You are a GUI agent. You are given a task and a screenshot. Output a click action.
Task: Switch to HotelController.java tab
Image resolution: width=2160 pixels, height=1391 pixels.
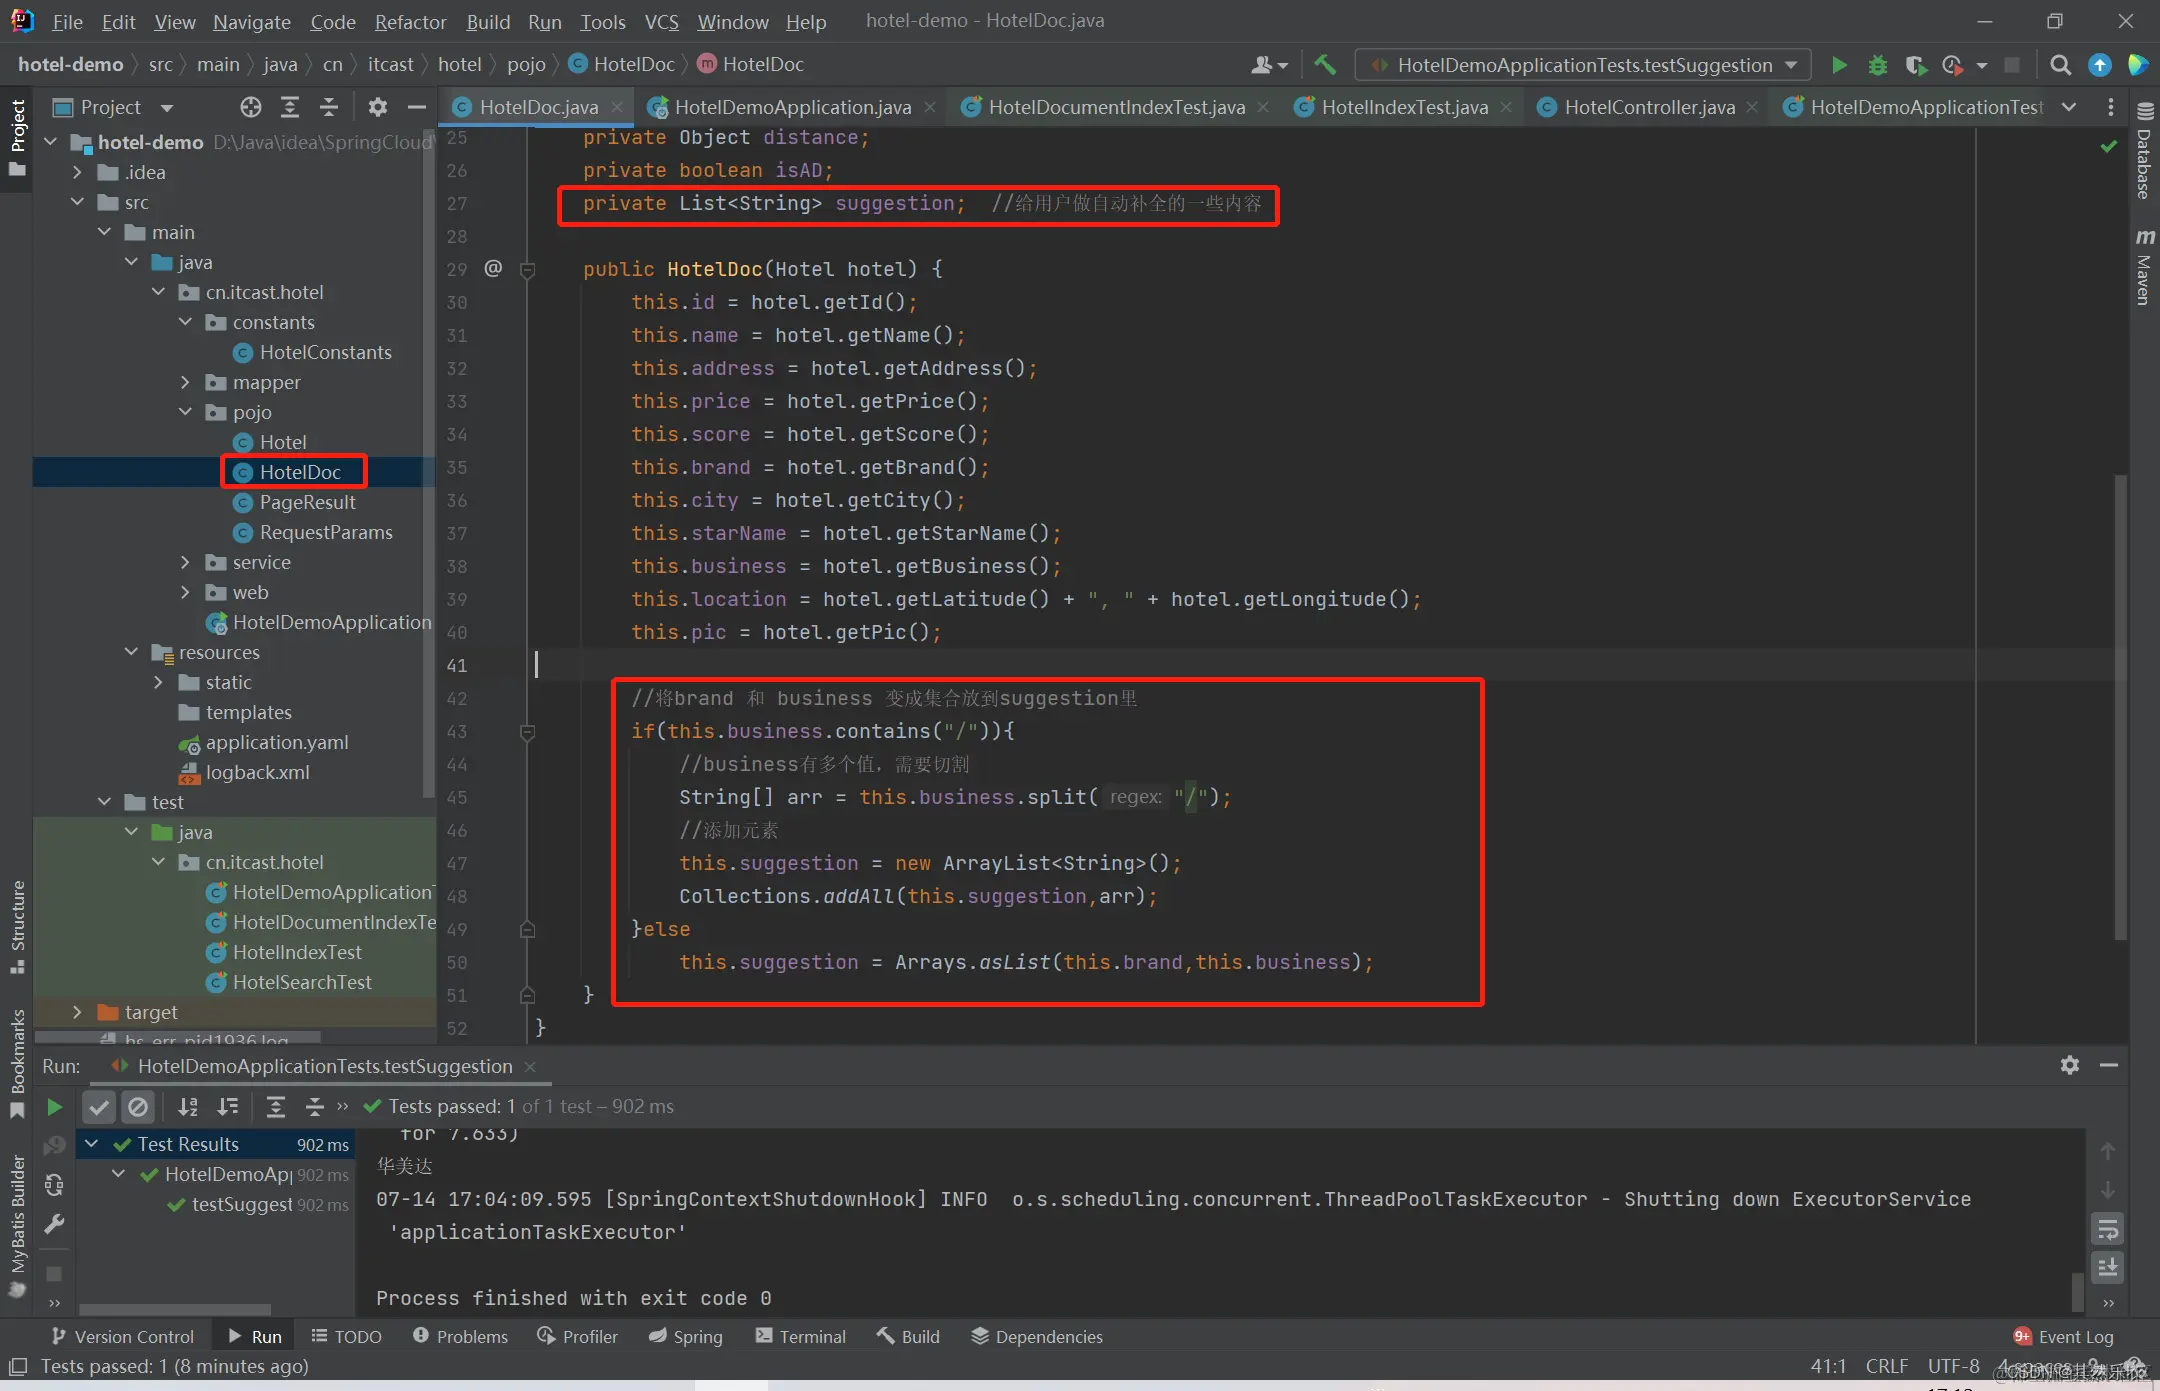pos(1648,107)
